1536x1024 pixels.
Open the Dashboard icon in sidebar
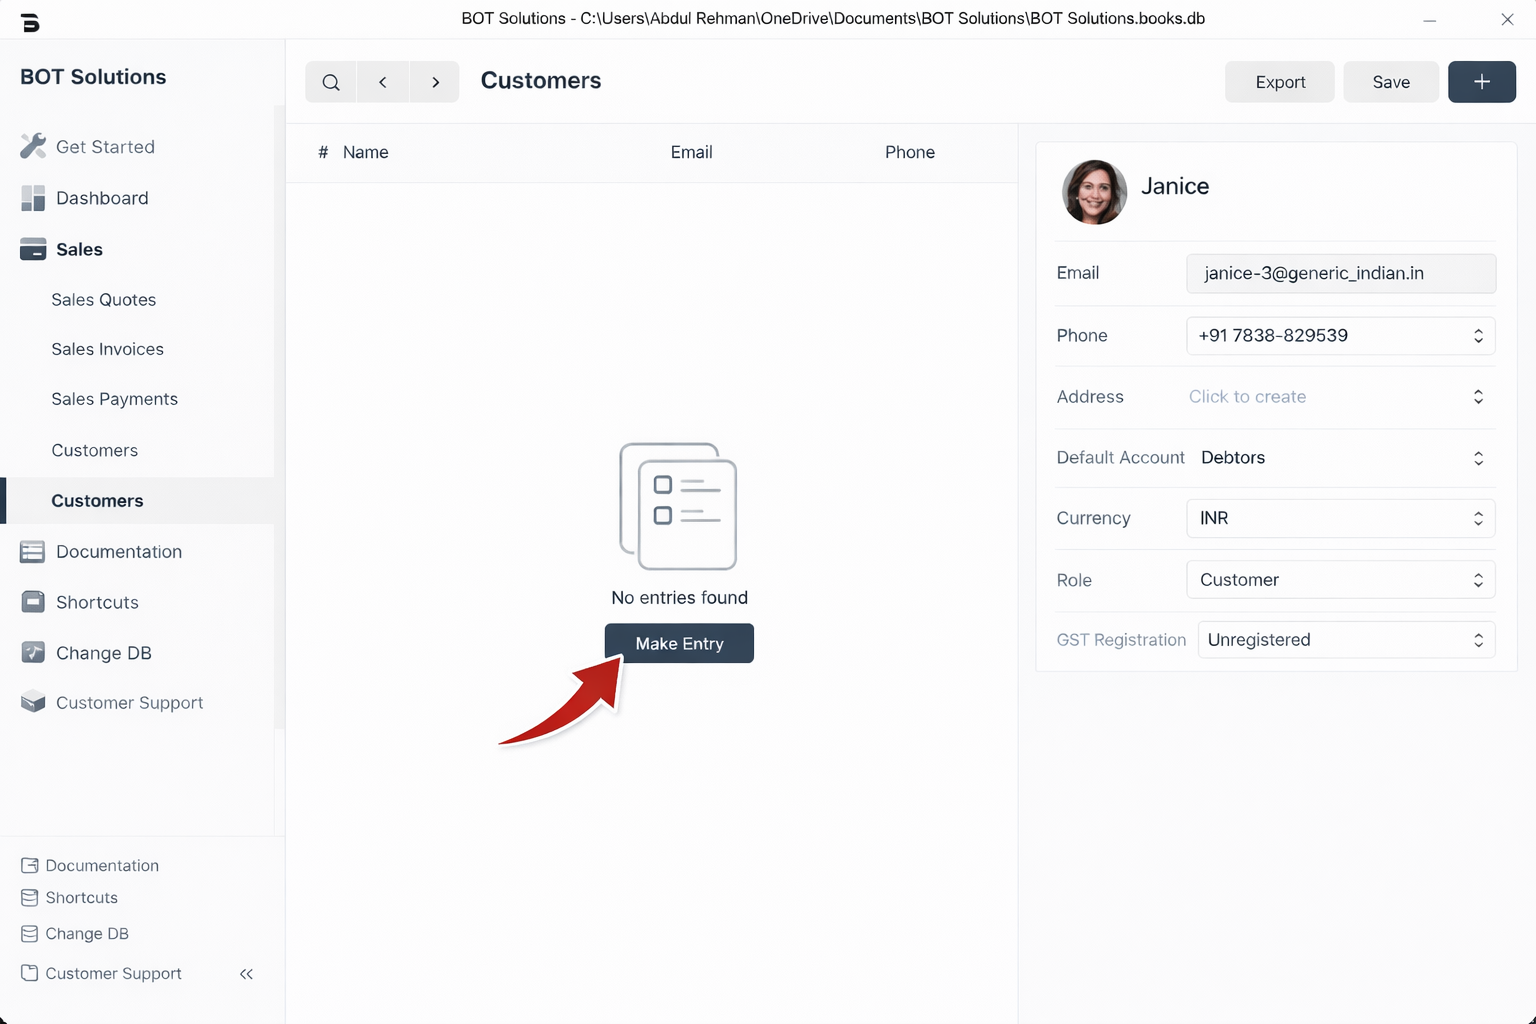(x=33, y=198)
